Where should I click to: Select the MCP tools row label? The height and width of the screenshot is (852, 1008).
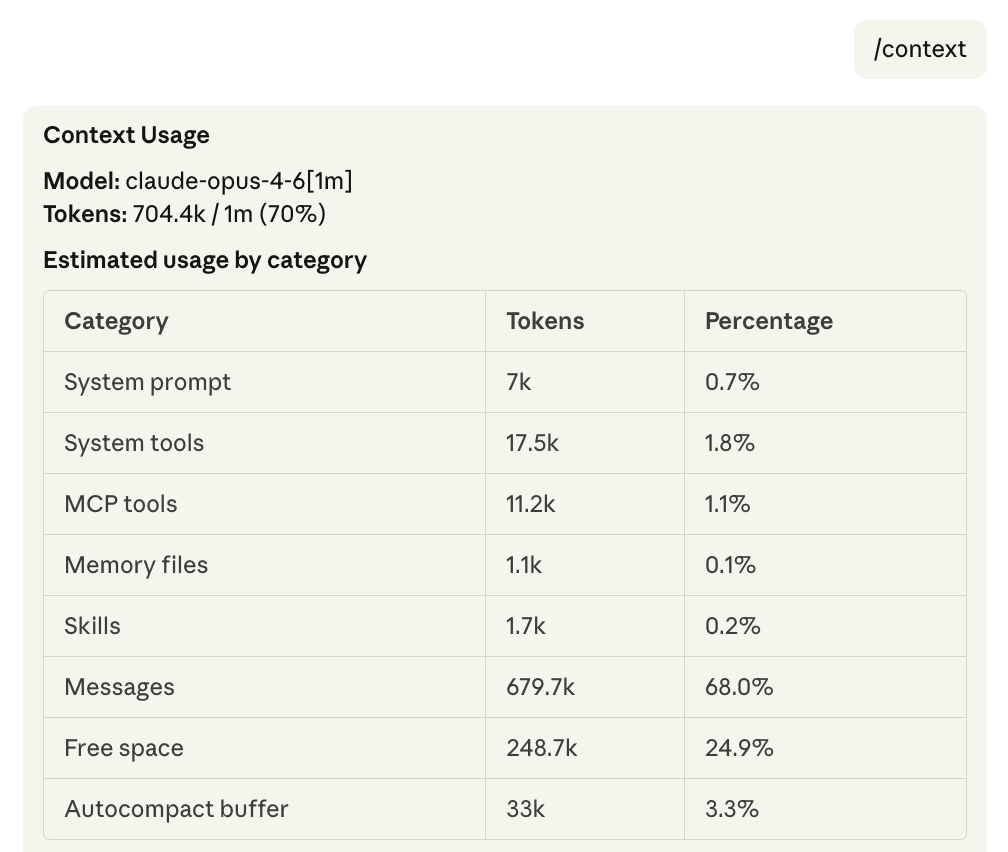(x=120, y=504)
